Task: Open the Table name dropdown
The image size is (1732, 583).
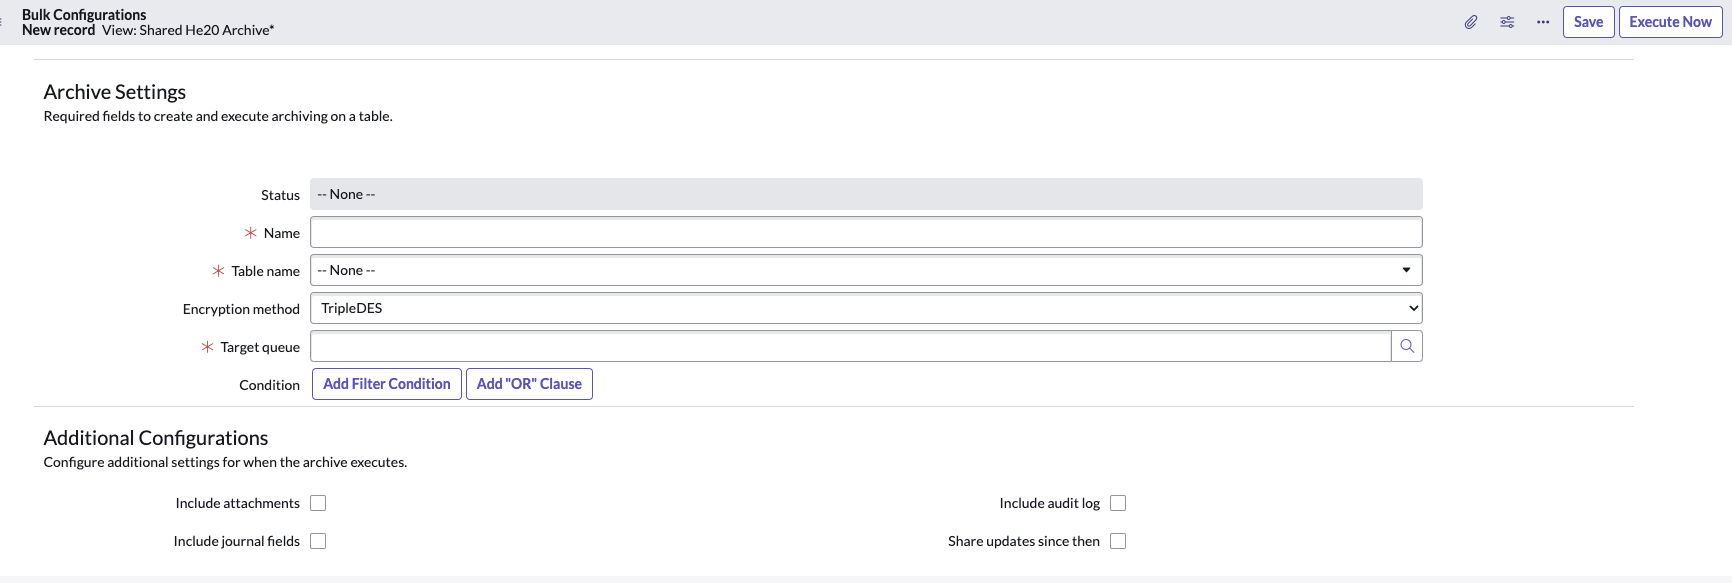Action: (866, 270)
